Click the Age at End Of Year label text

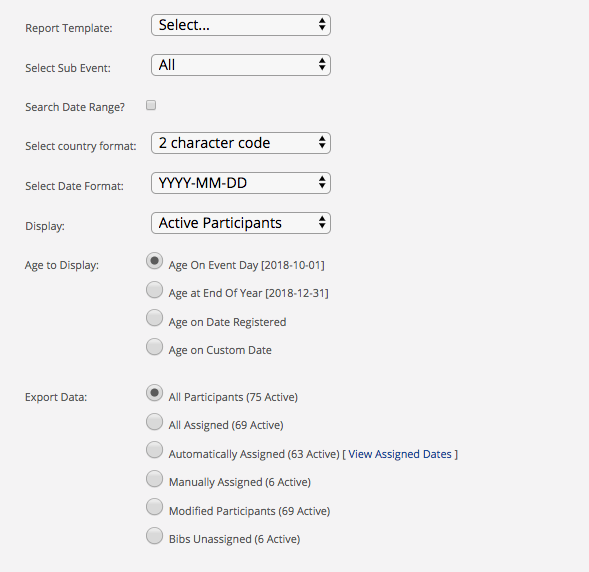point(248,293)
